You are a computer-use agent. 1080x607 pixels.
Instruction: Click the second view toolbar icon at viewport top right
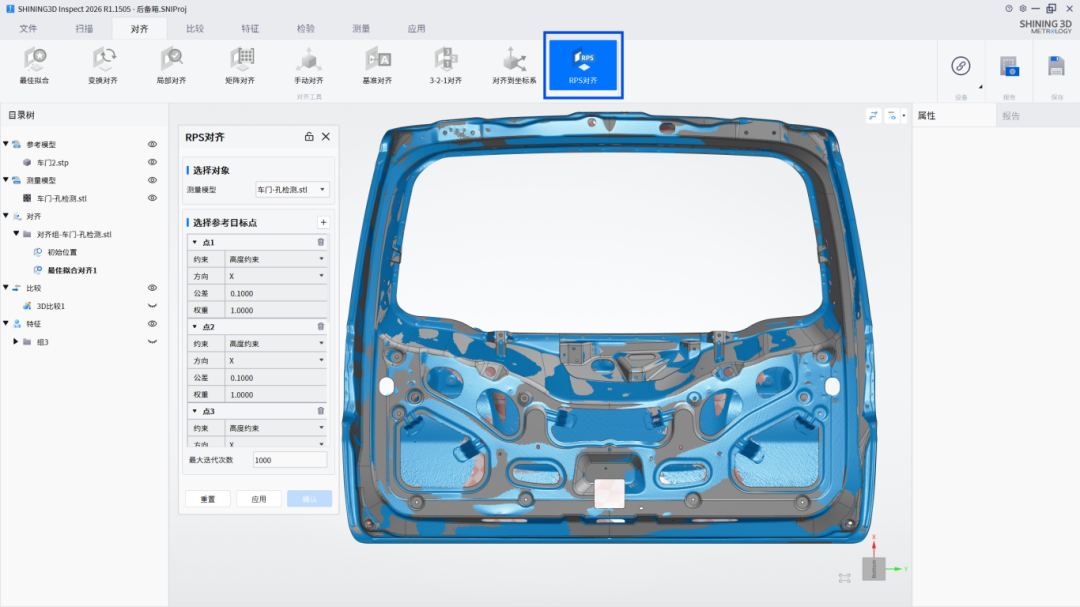892,116
